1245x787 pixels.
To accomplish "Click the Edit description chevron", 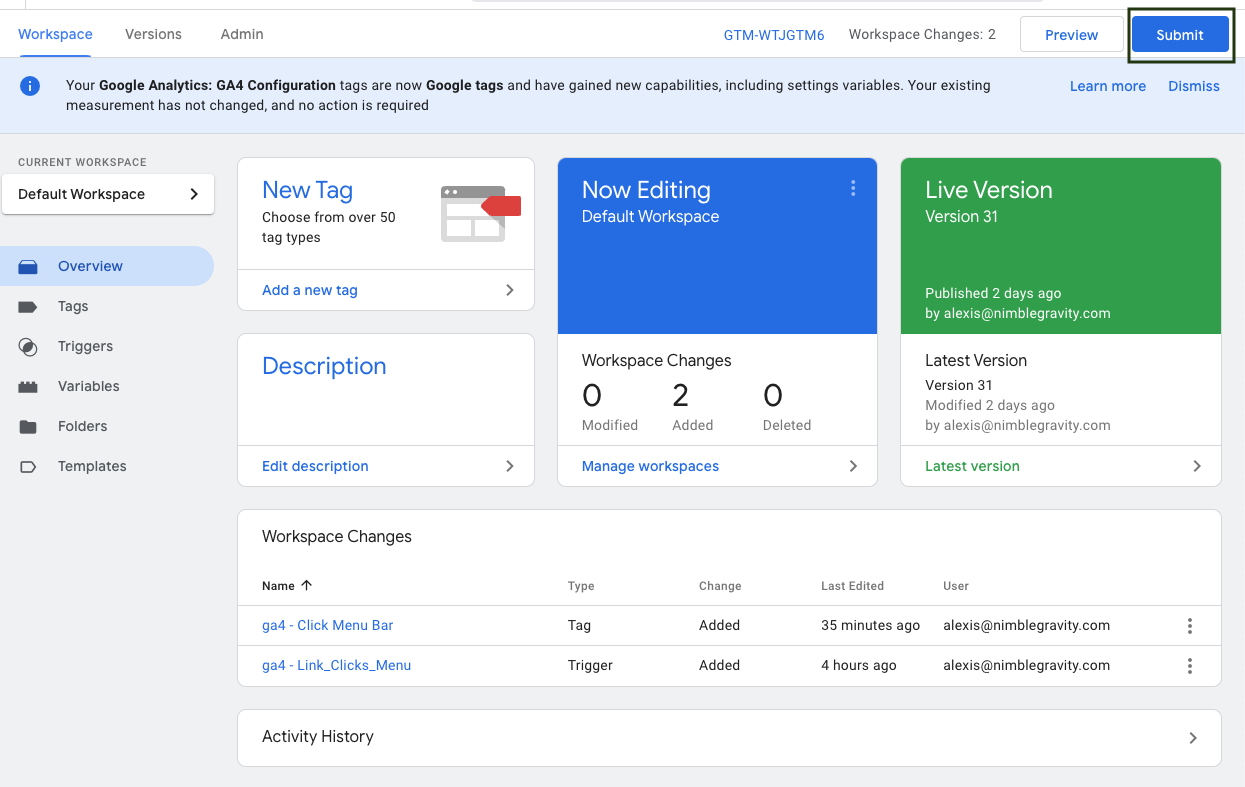I will pyautogui.click(x=510, y=466).
